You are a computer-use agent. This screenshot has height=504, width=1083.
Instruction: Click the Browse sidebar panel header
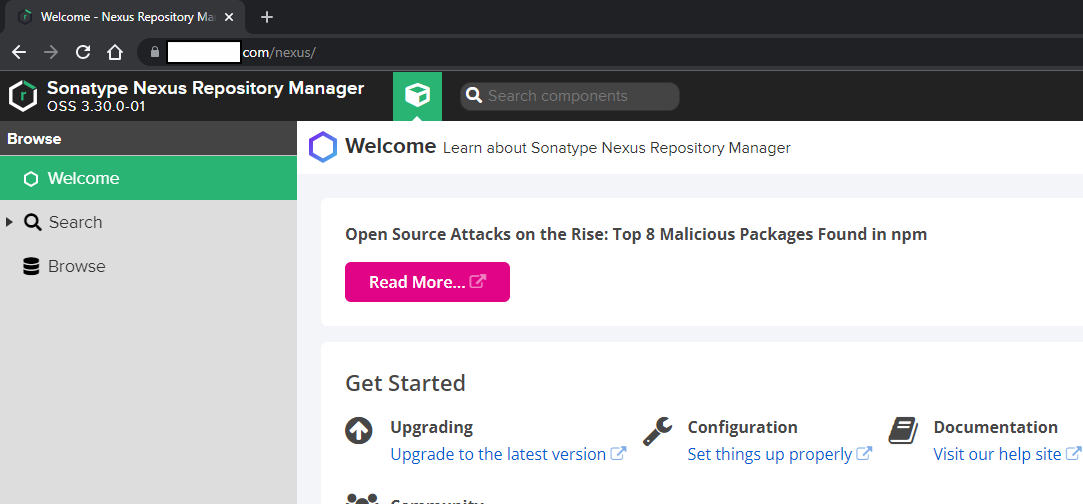(x=148, y=139)
